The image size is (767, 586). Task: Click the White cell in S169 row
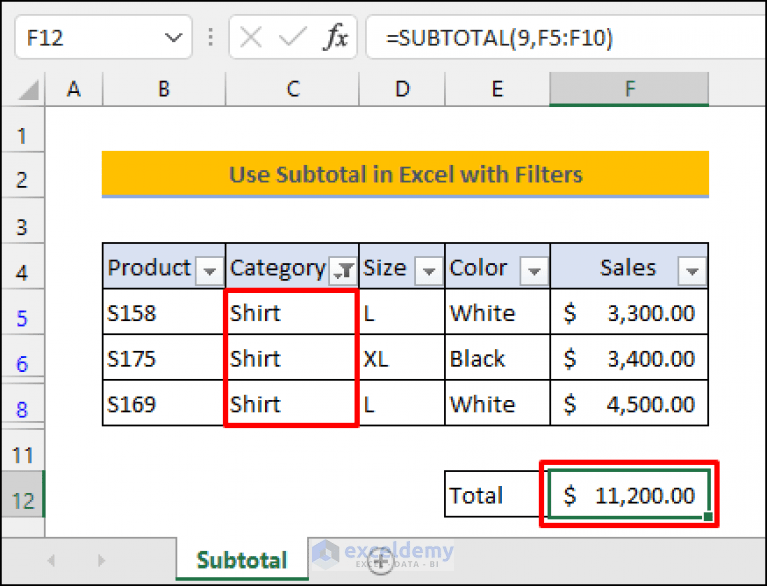click(497, 404)
